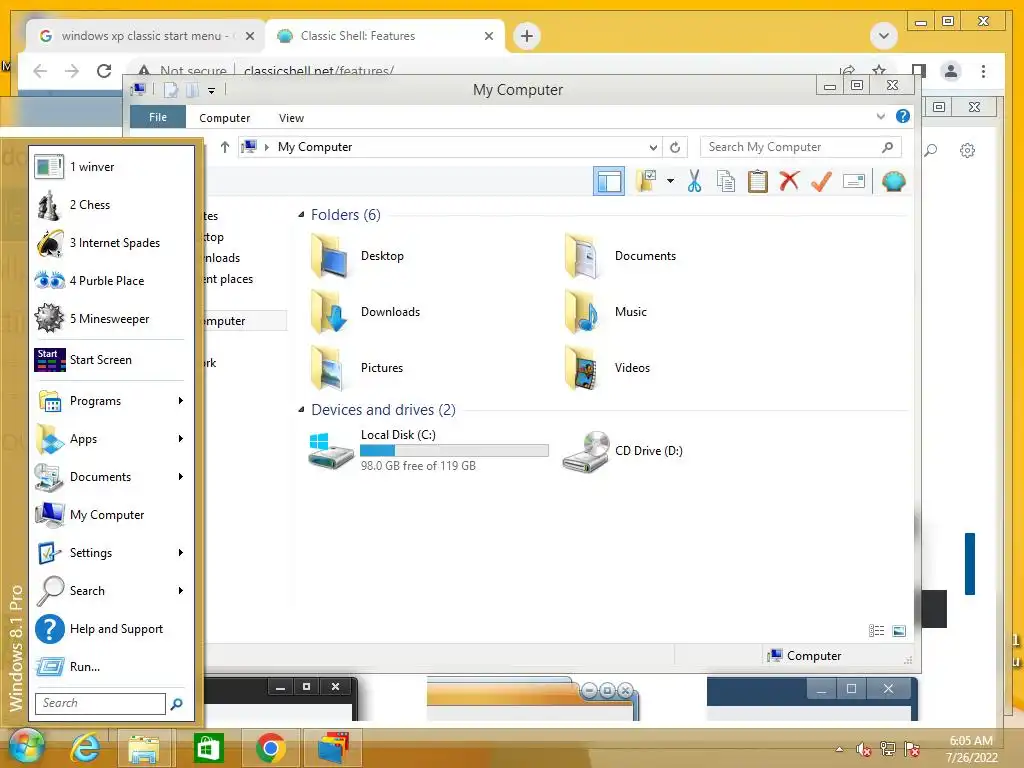Click Local Disk C: usage bar
The image size is (1024, 768).
455,451
